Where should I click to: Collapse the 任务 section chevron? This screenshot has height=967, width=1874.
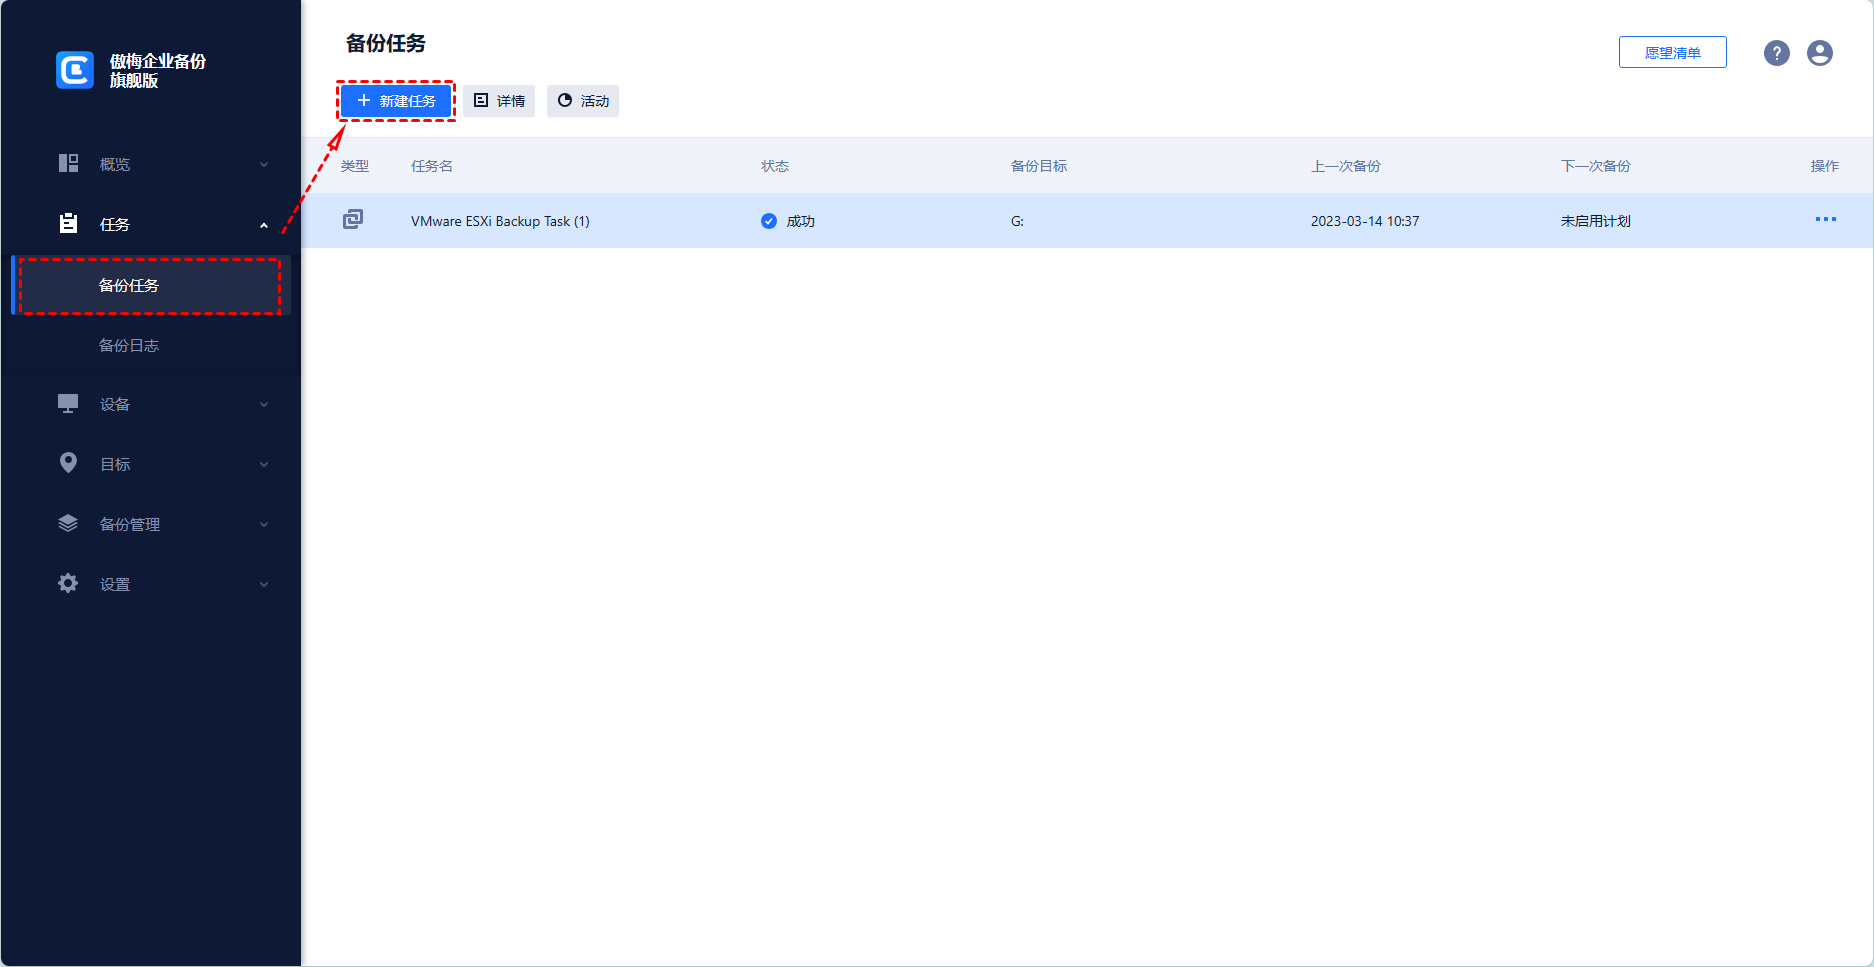pyautogui.click(x=264, y=225)
